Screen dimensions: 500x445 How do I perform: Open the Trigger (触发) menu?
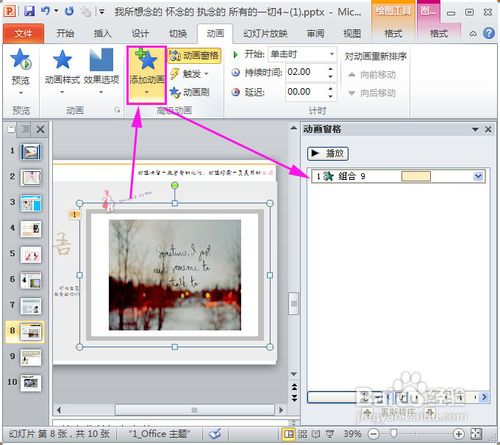(x=189, y=74)
